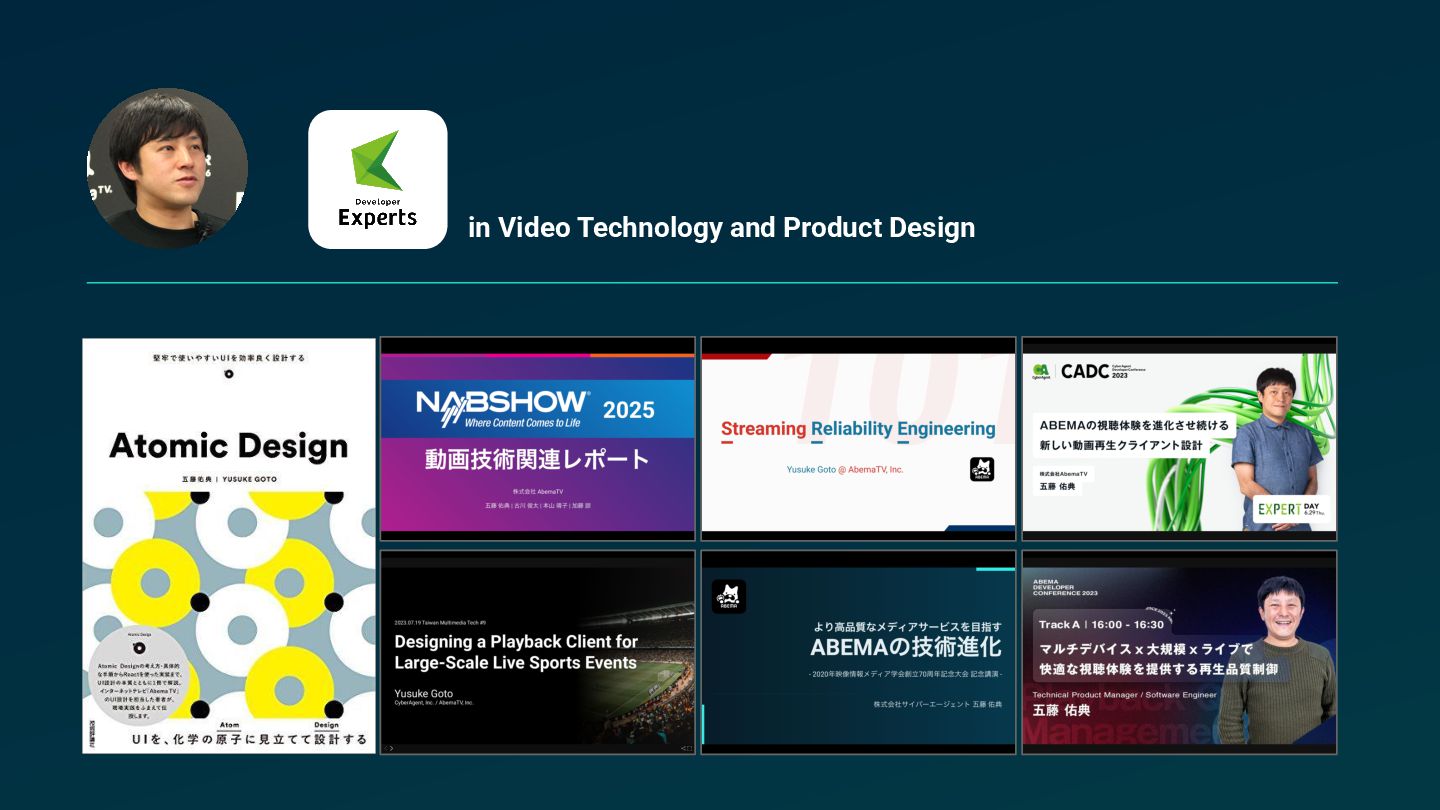Image resolution: width=1440 pixels, height=810 pixels.
Task: Click 'Technical Product Manager / Software Engineer' text
Action: point(1125,695)
